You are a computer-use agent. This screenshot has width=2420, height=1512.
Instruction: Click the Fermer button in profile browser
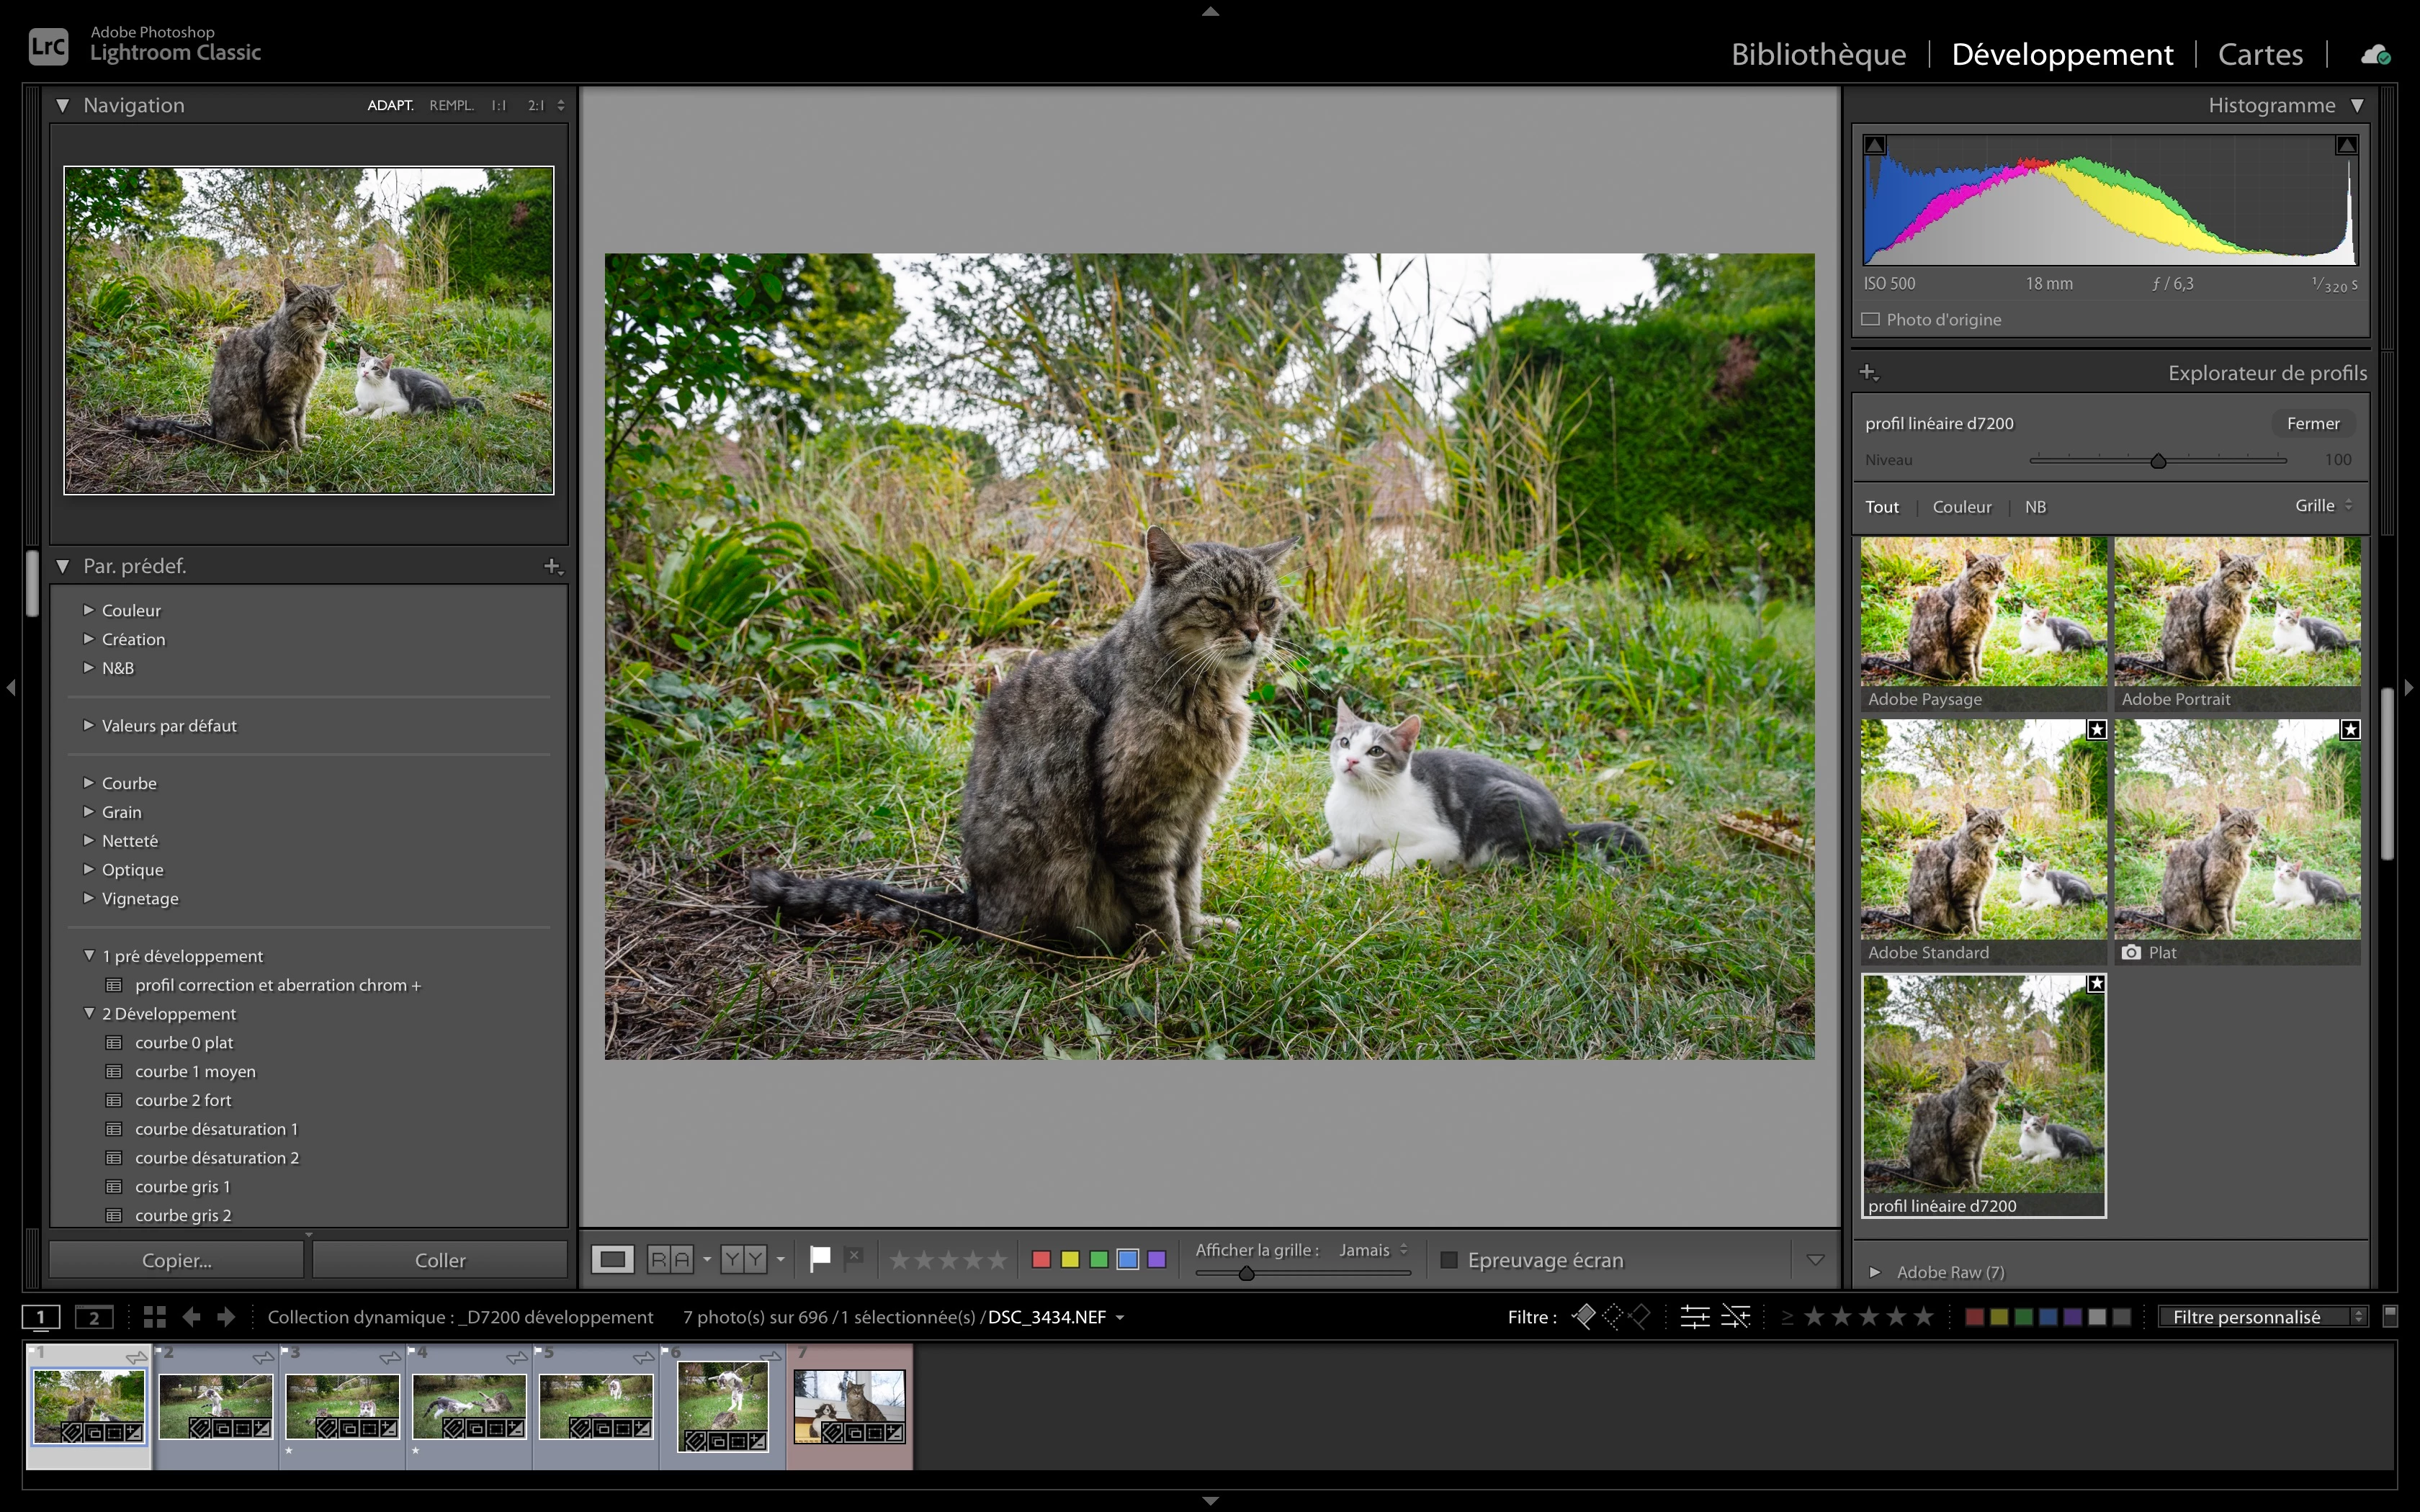[2312, 423]
